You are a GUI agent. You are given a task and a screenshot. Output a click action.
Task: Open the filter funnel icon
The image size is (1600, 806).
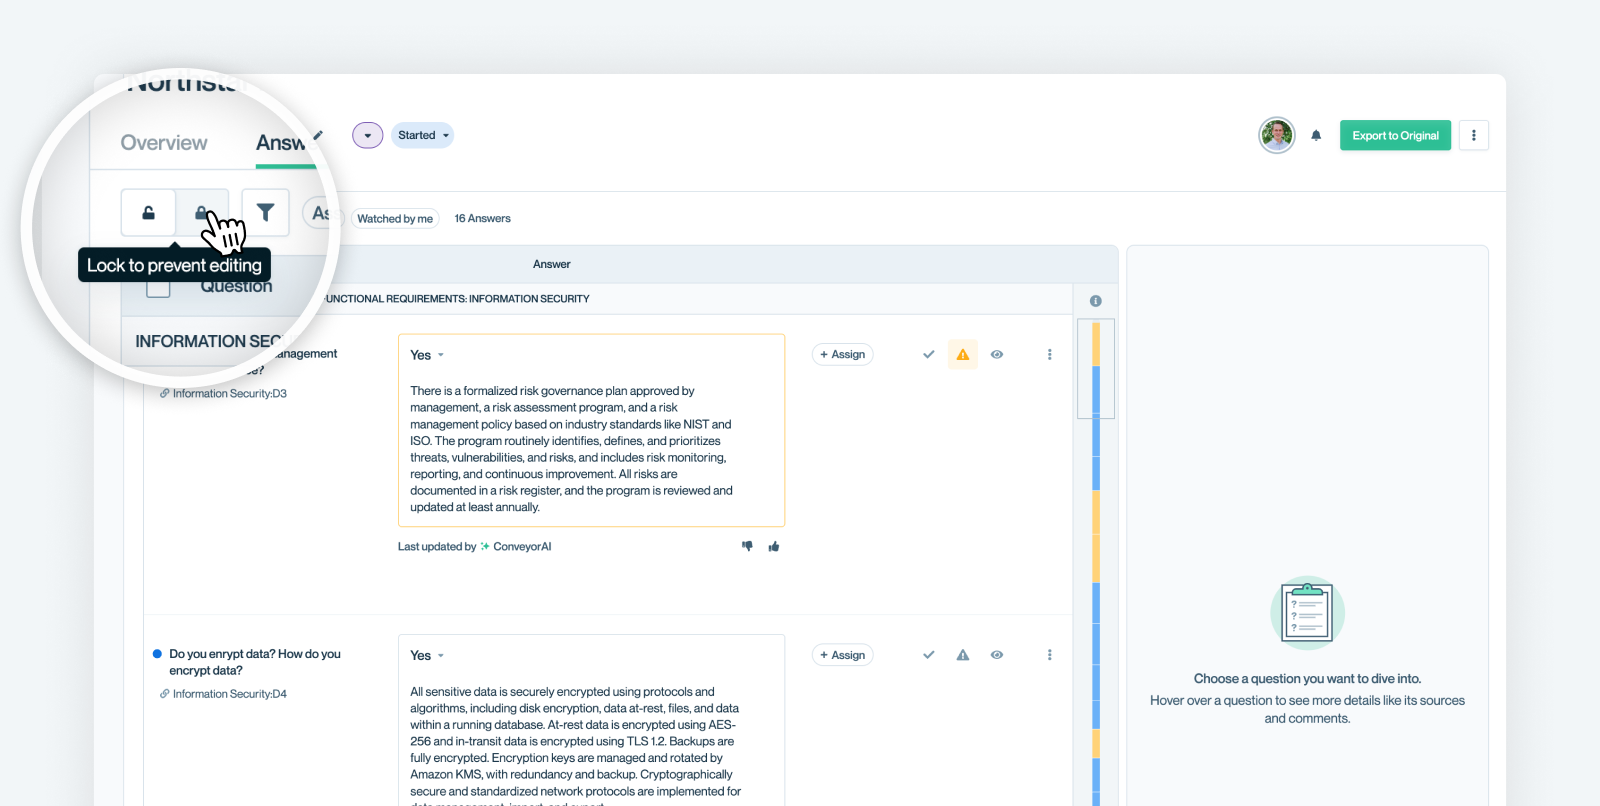click(265, 212)
